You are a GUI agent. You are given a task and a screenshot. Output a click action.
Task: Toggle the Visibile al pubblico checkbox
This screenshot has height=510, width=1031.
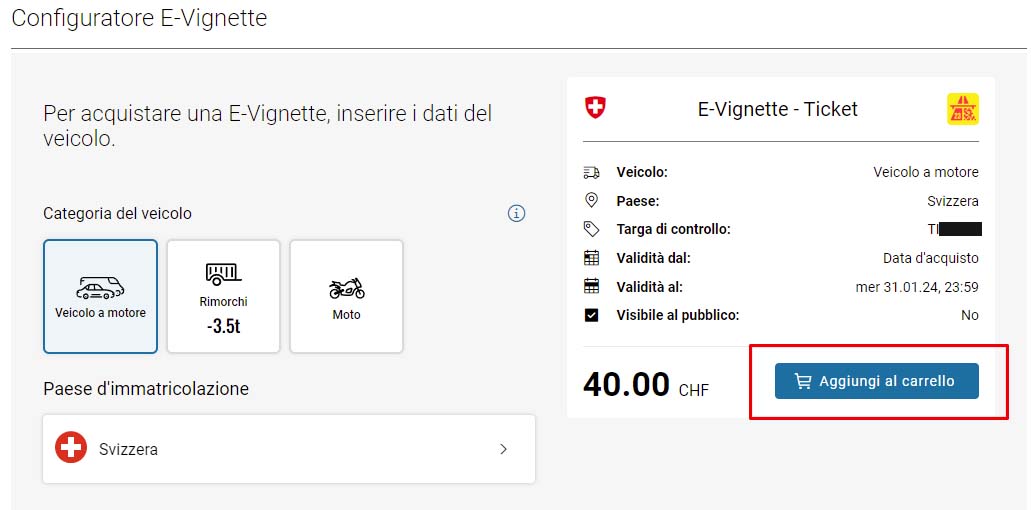point(591,315)
